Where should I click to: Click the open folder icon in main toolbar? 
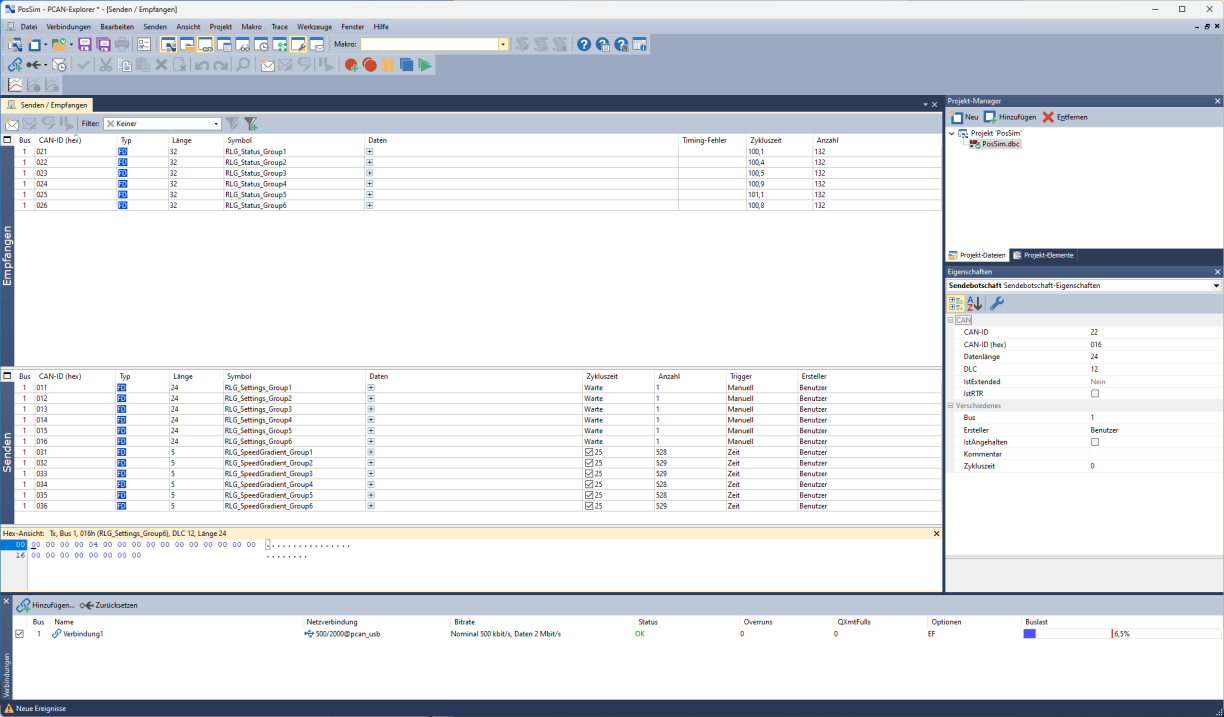click(x=58, y=45)
